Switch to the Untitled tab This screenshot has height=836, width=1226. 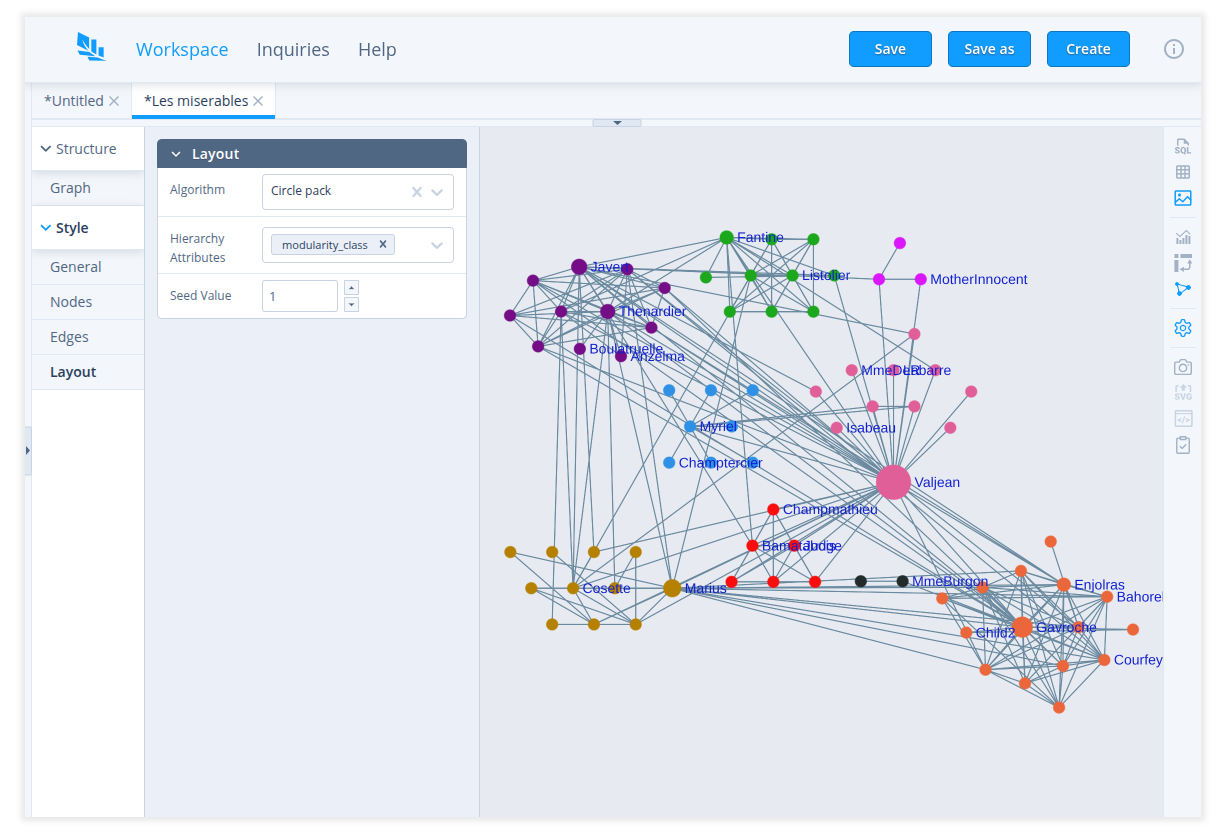coord(73,101)
